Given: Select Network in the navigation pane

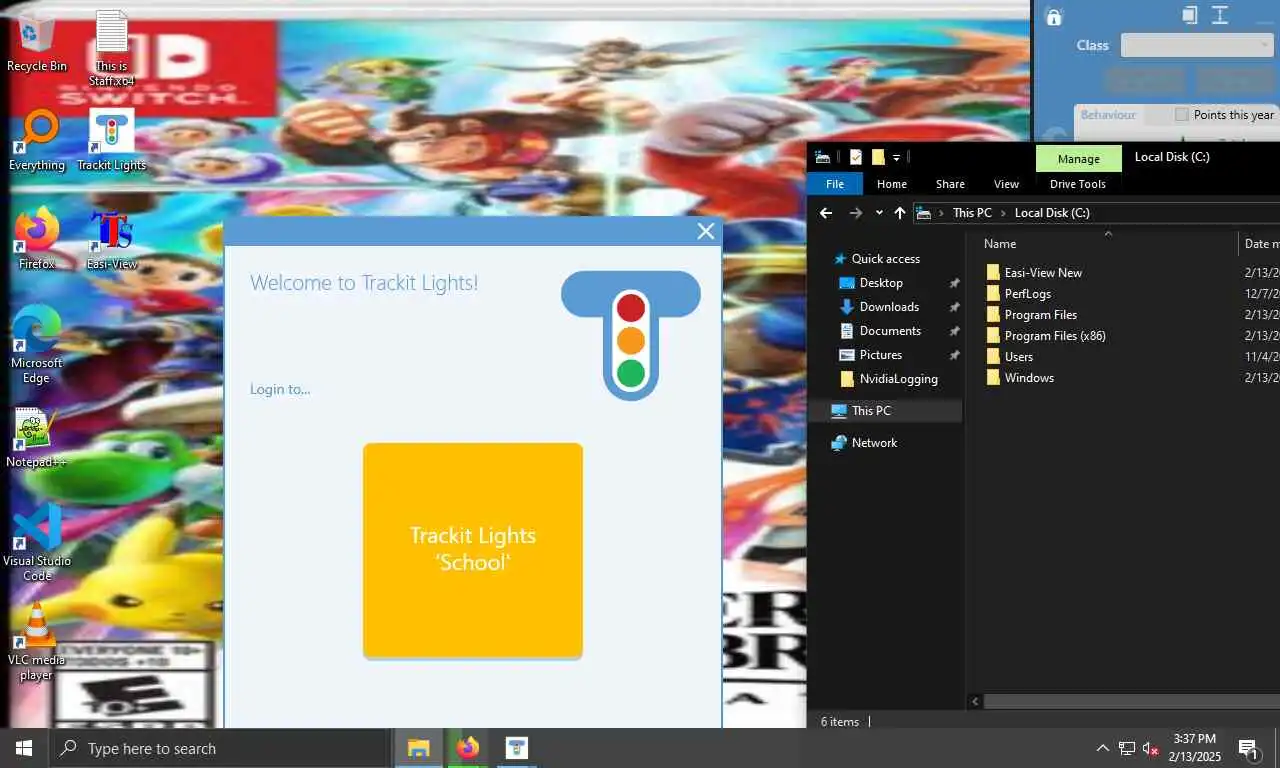Looking at the screenshot, I should pyautogui.click(x=874, y=443).
